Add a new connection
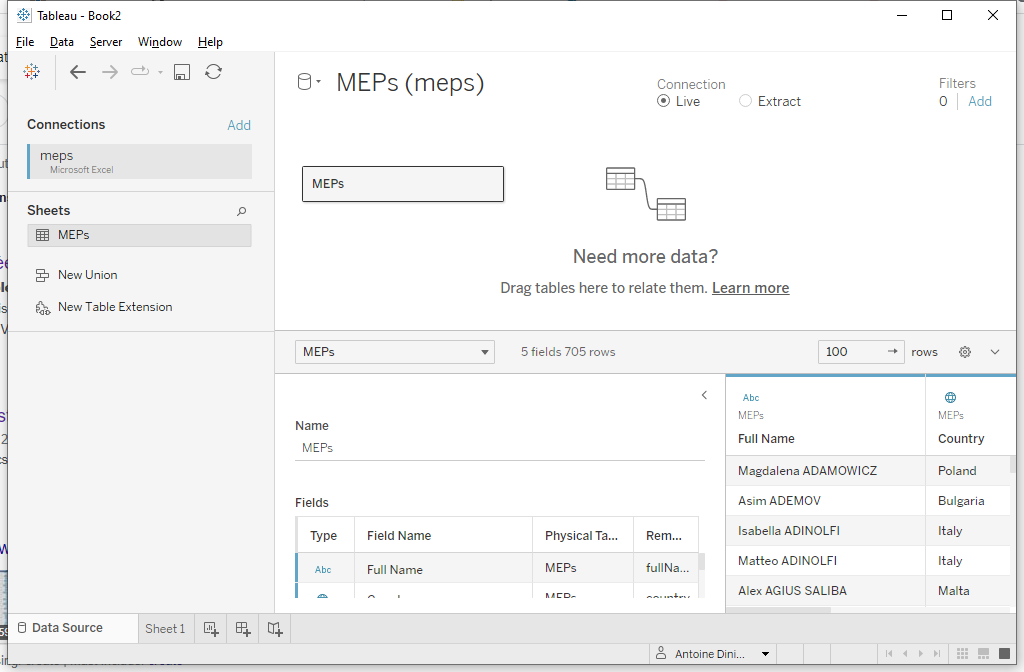Screen dimensions: 1024x672 coord(239,125)
